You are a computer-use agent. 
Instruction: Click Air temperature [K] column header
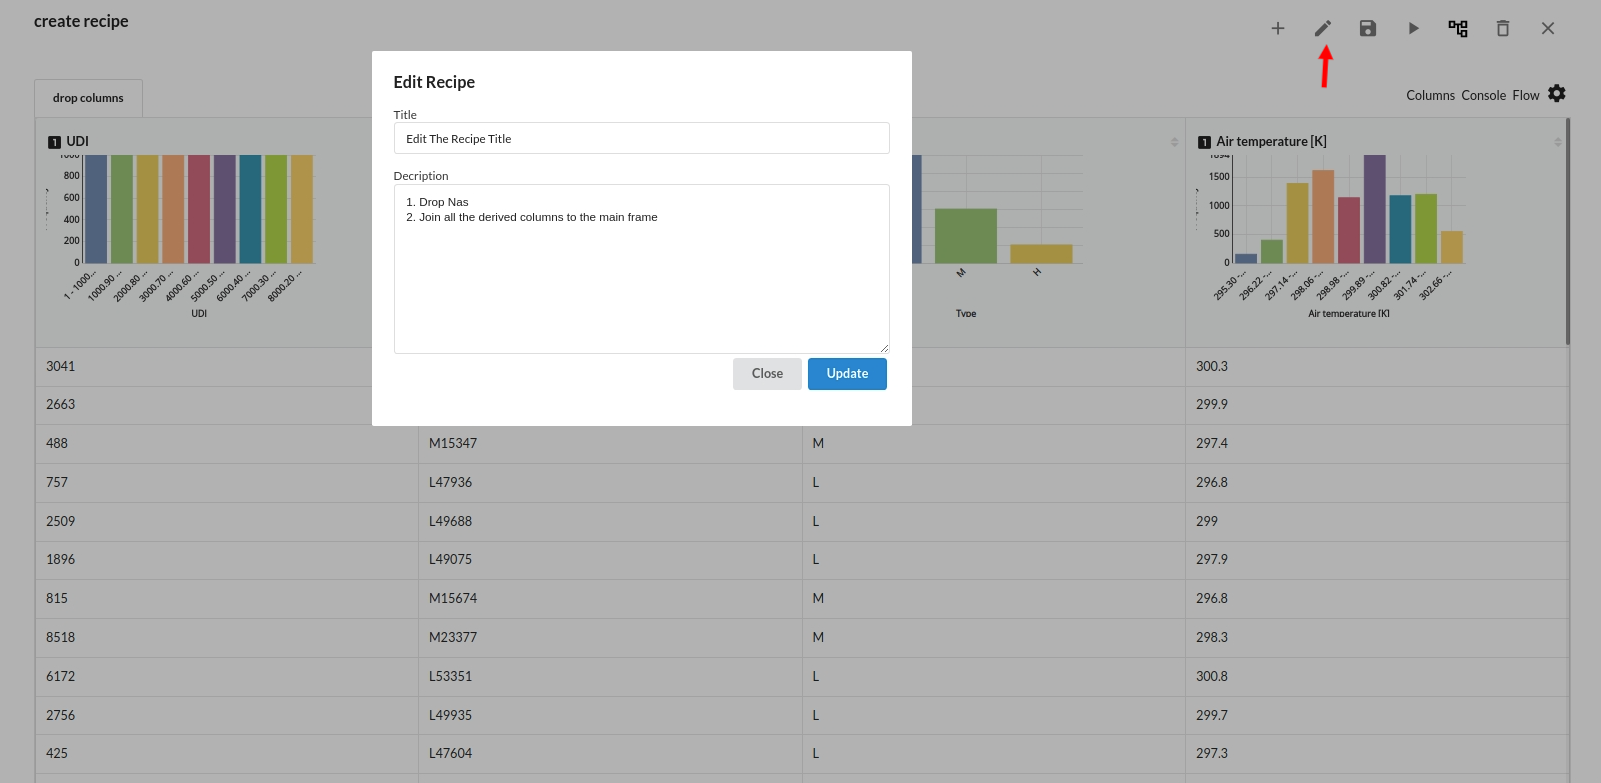pyautogui.click(x=1271, y=142)
